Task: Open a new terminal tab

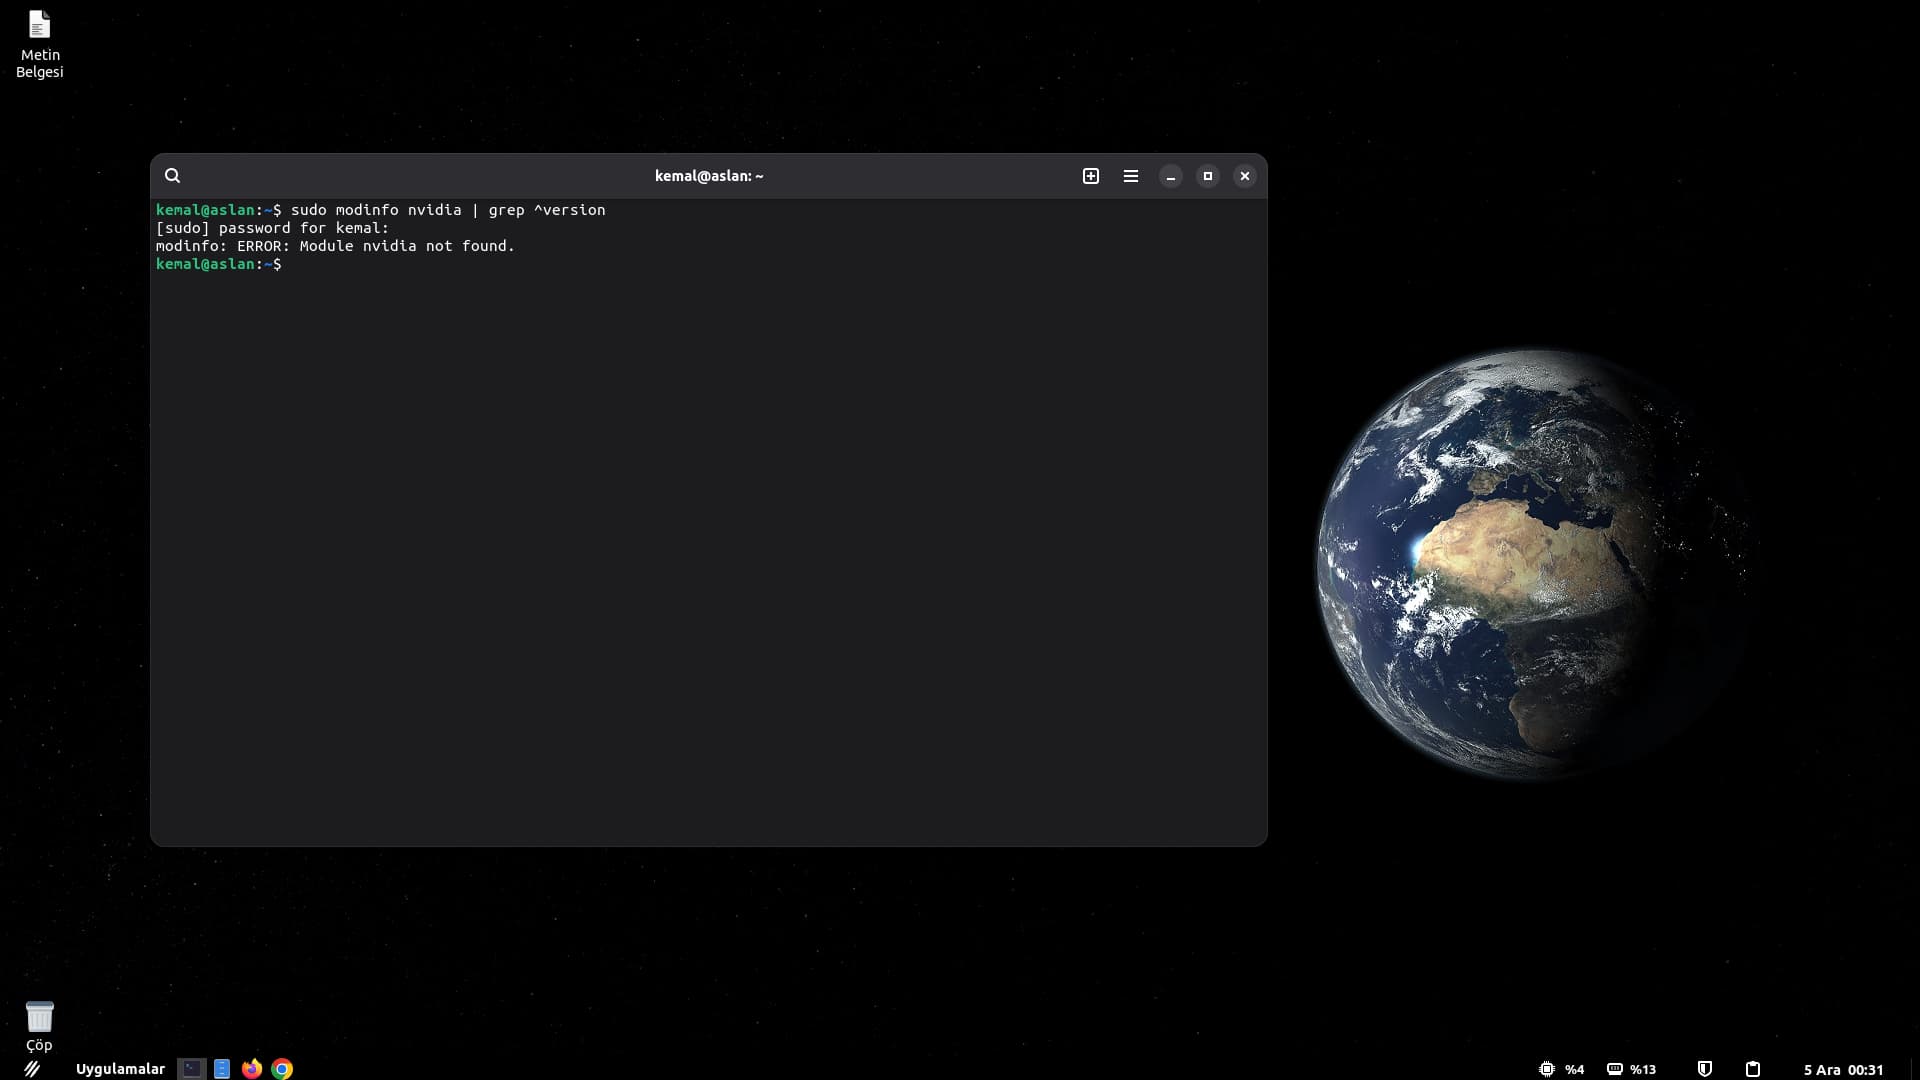Action: coord(1091,176)
